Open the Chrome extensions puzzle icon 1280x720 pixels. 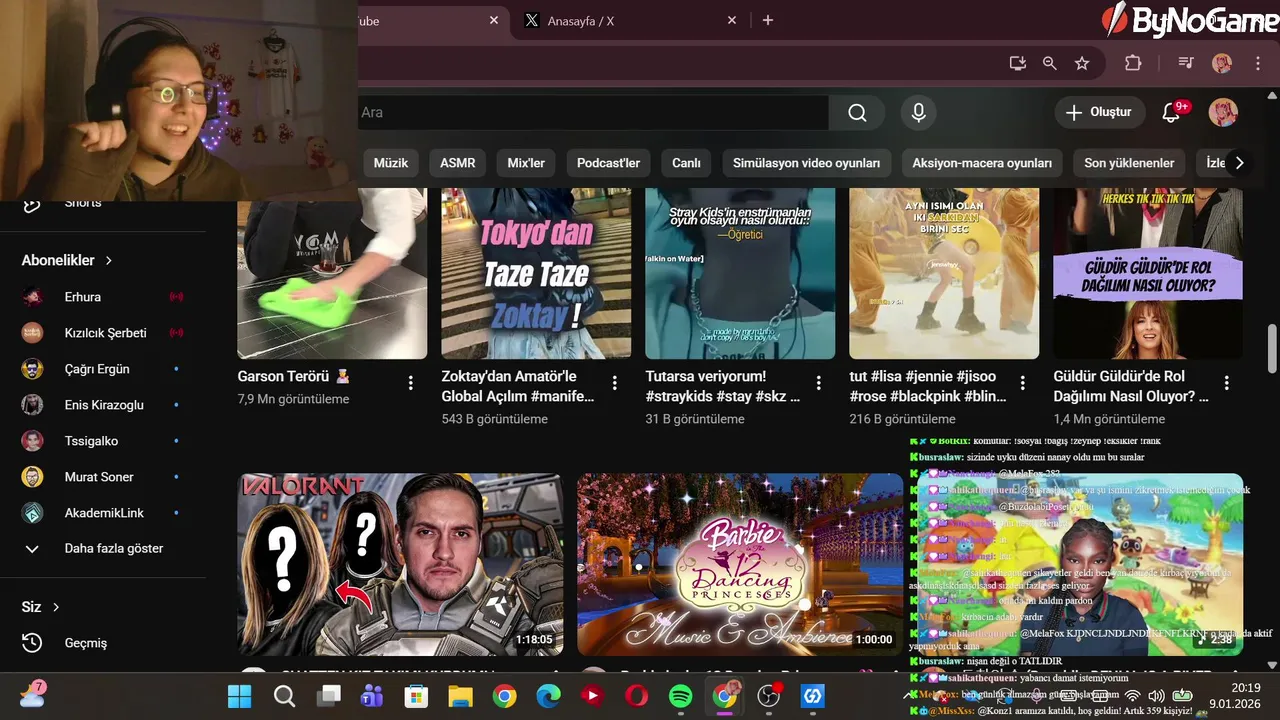tap(1133, 63)
